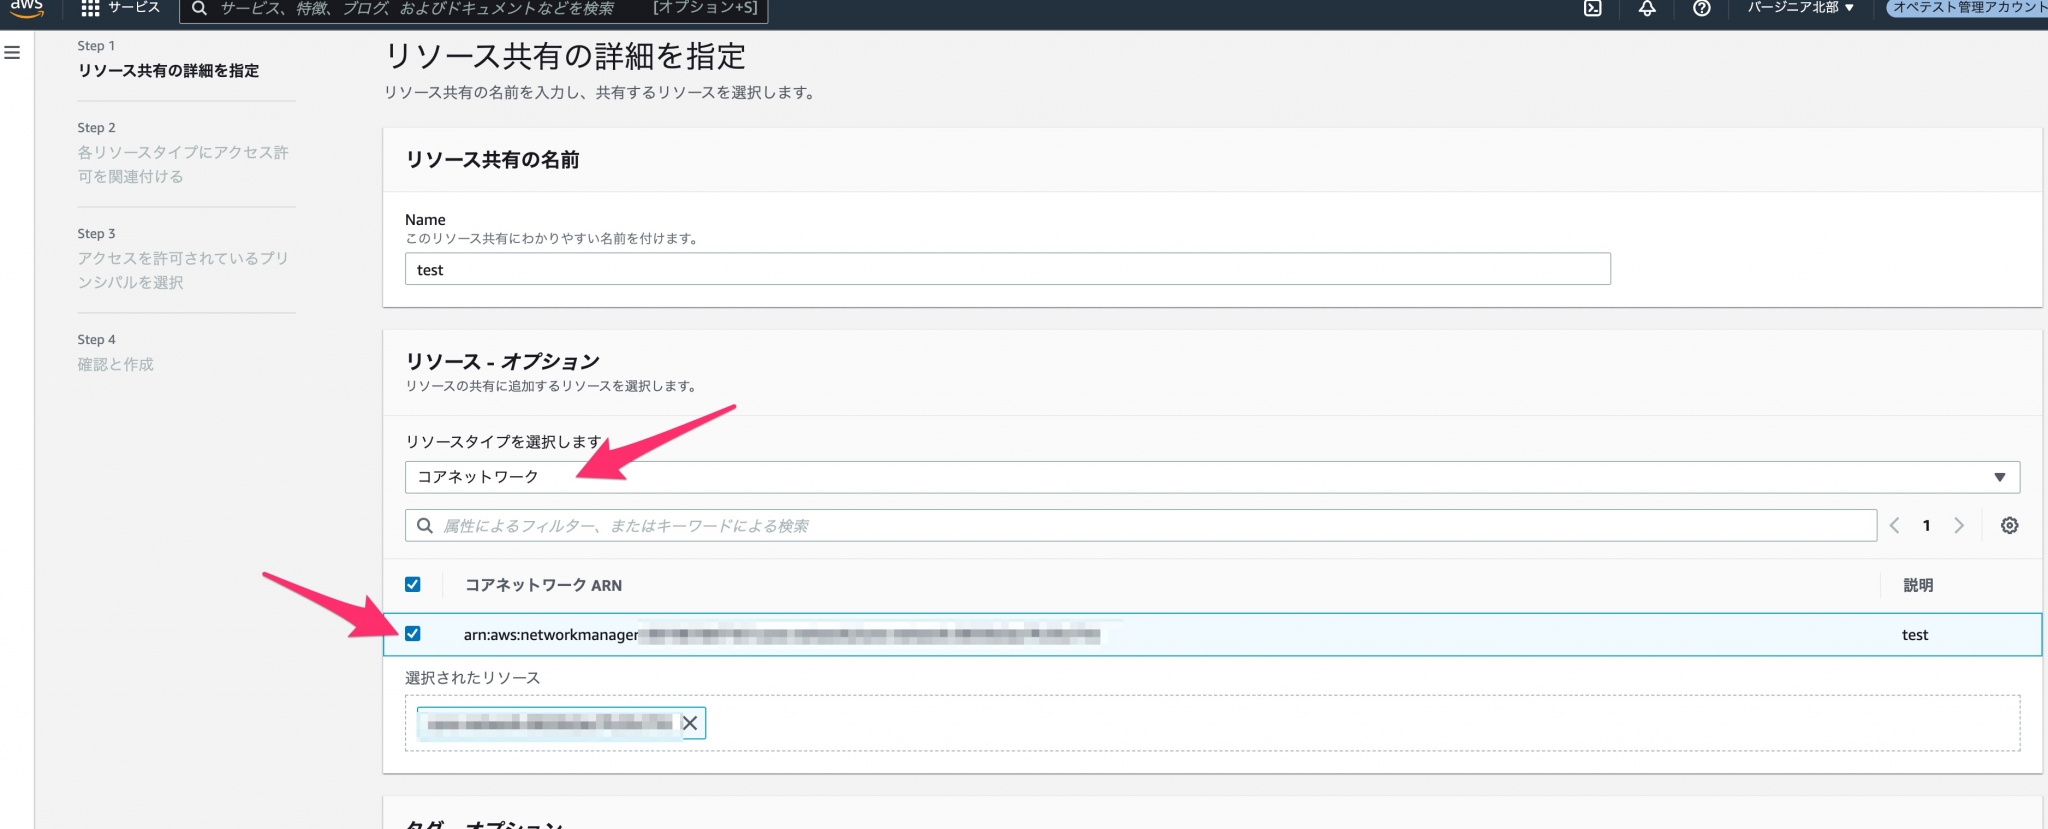The height and width of the screenshot is (829, 2048).
Task: Click page number 1 in pagination
Action: coord(1926,526)
